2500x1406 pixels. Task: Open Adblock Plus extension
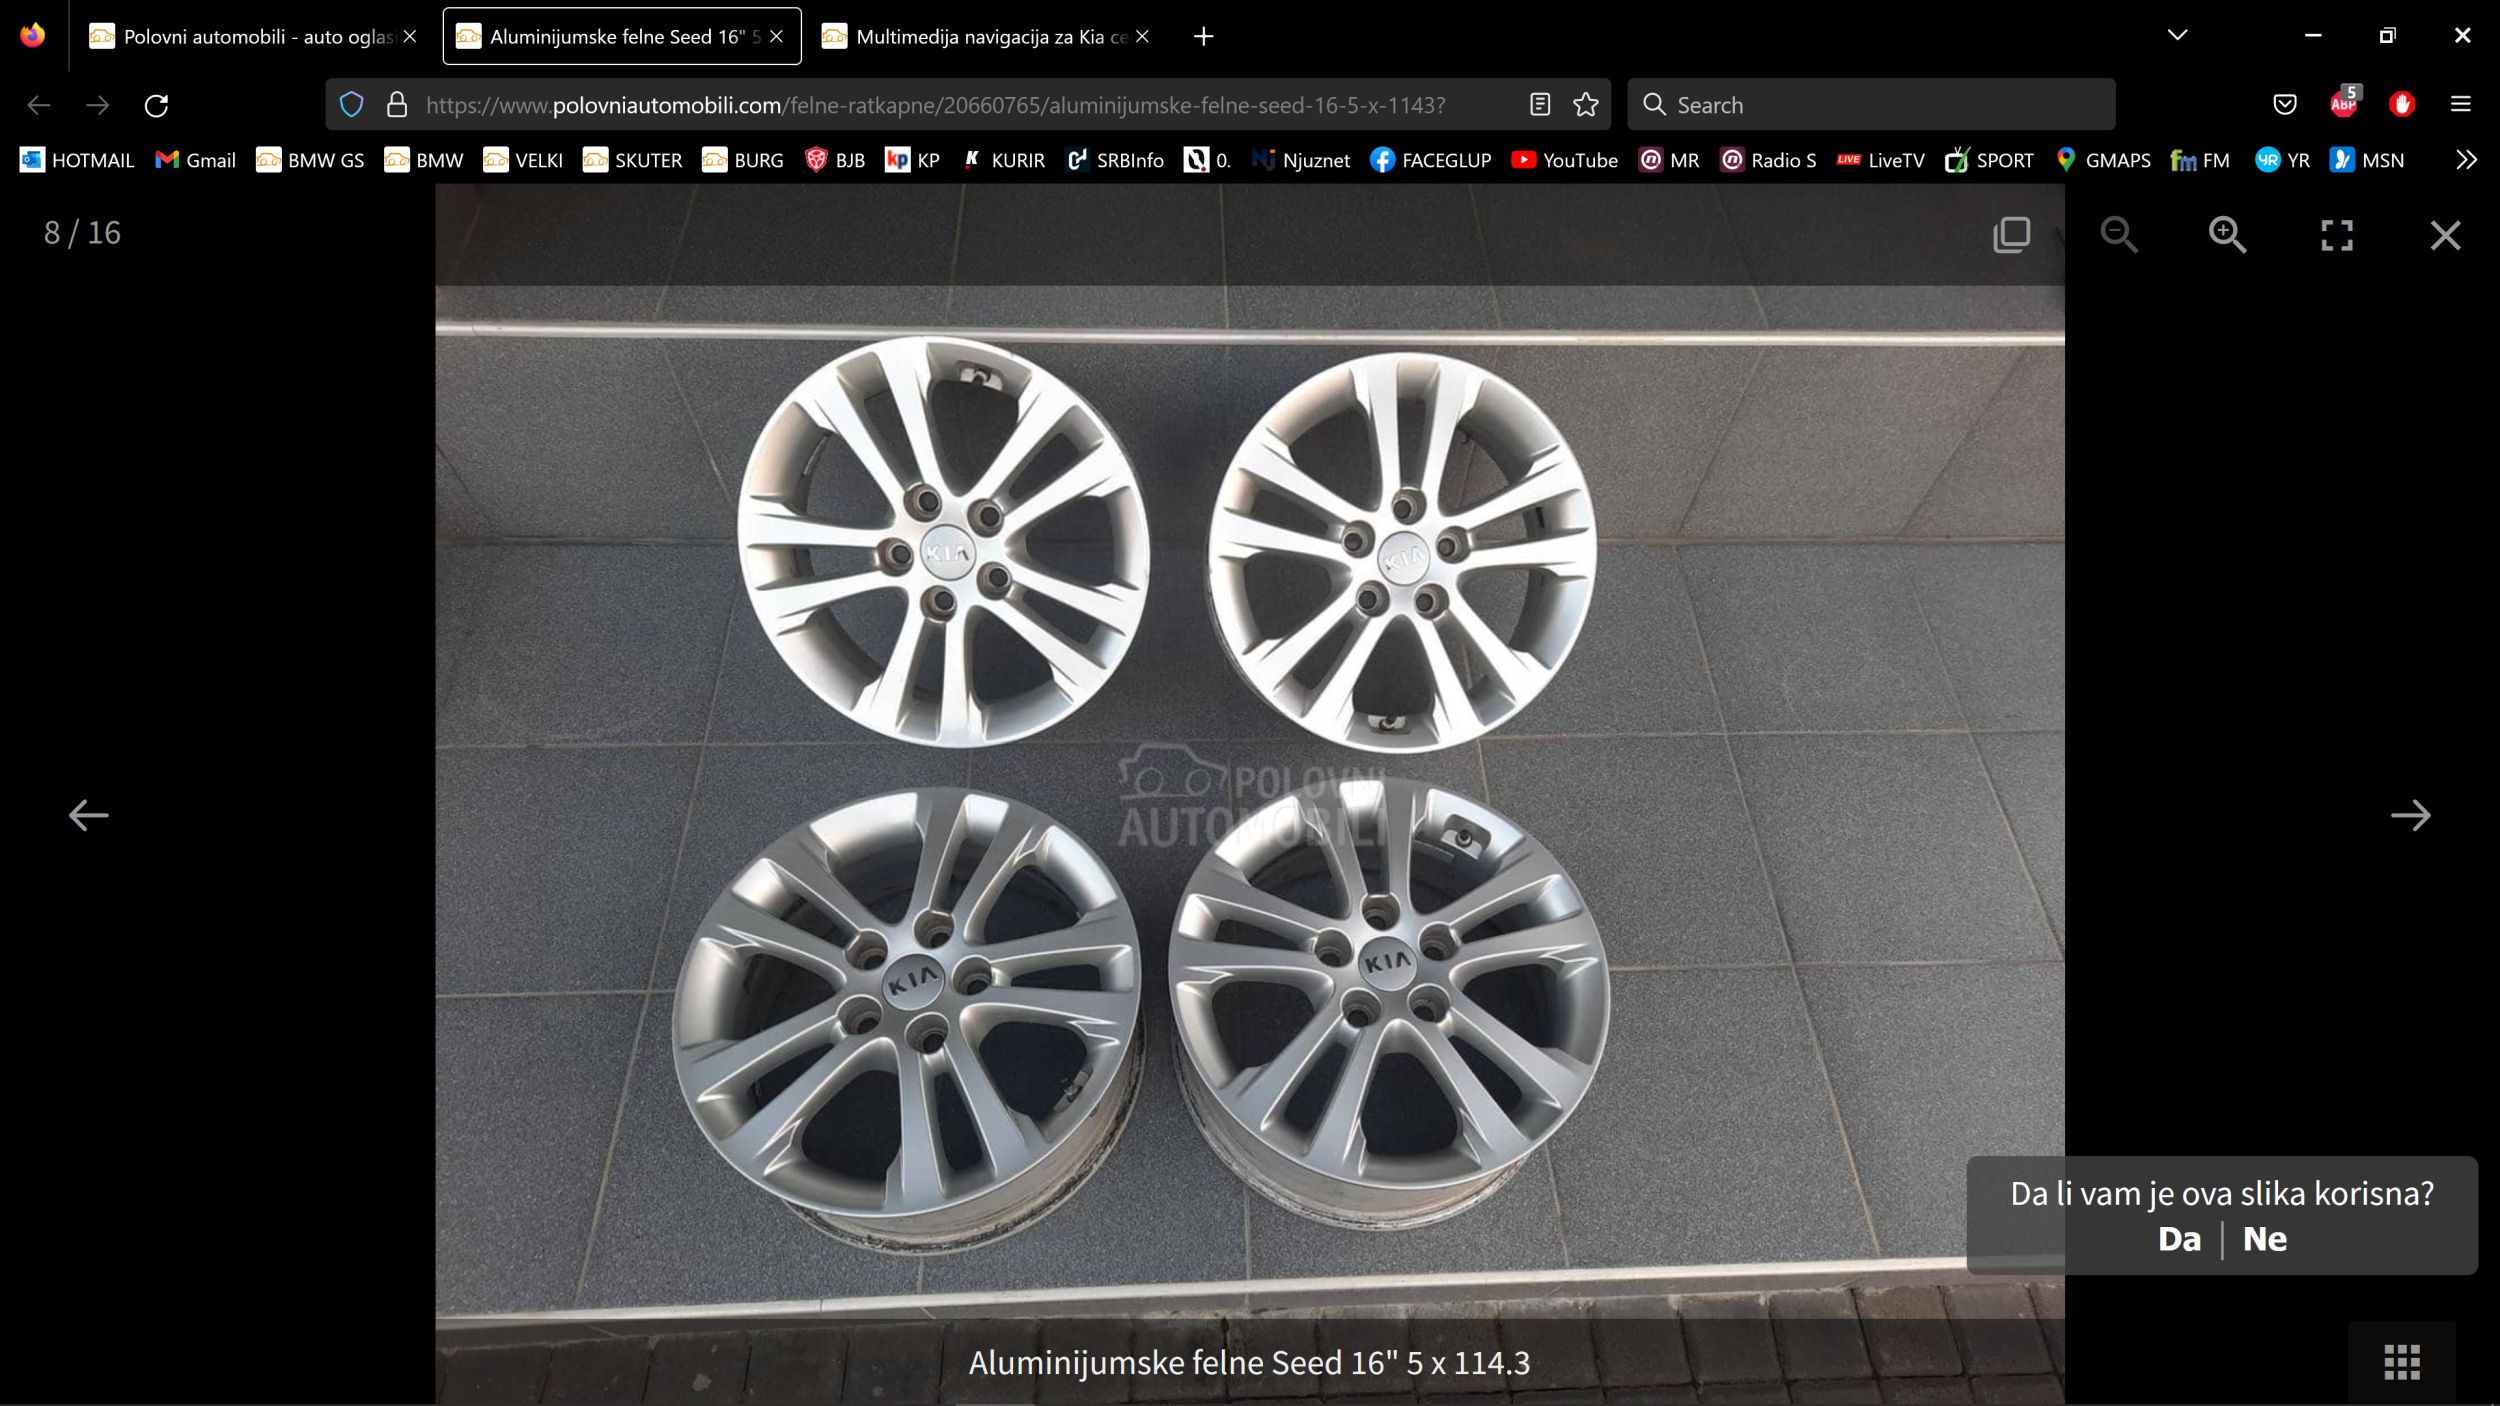pos(2343,103)
